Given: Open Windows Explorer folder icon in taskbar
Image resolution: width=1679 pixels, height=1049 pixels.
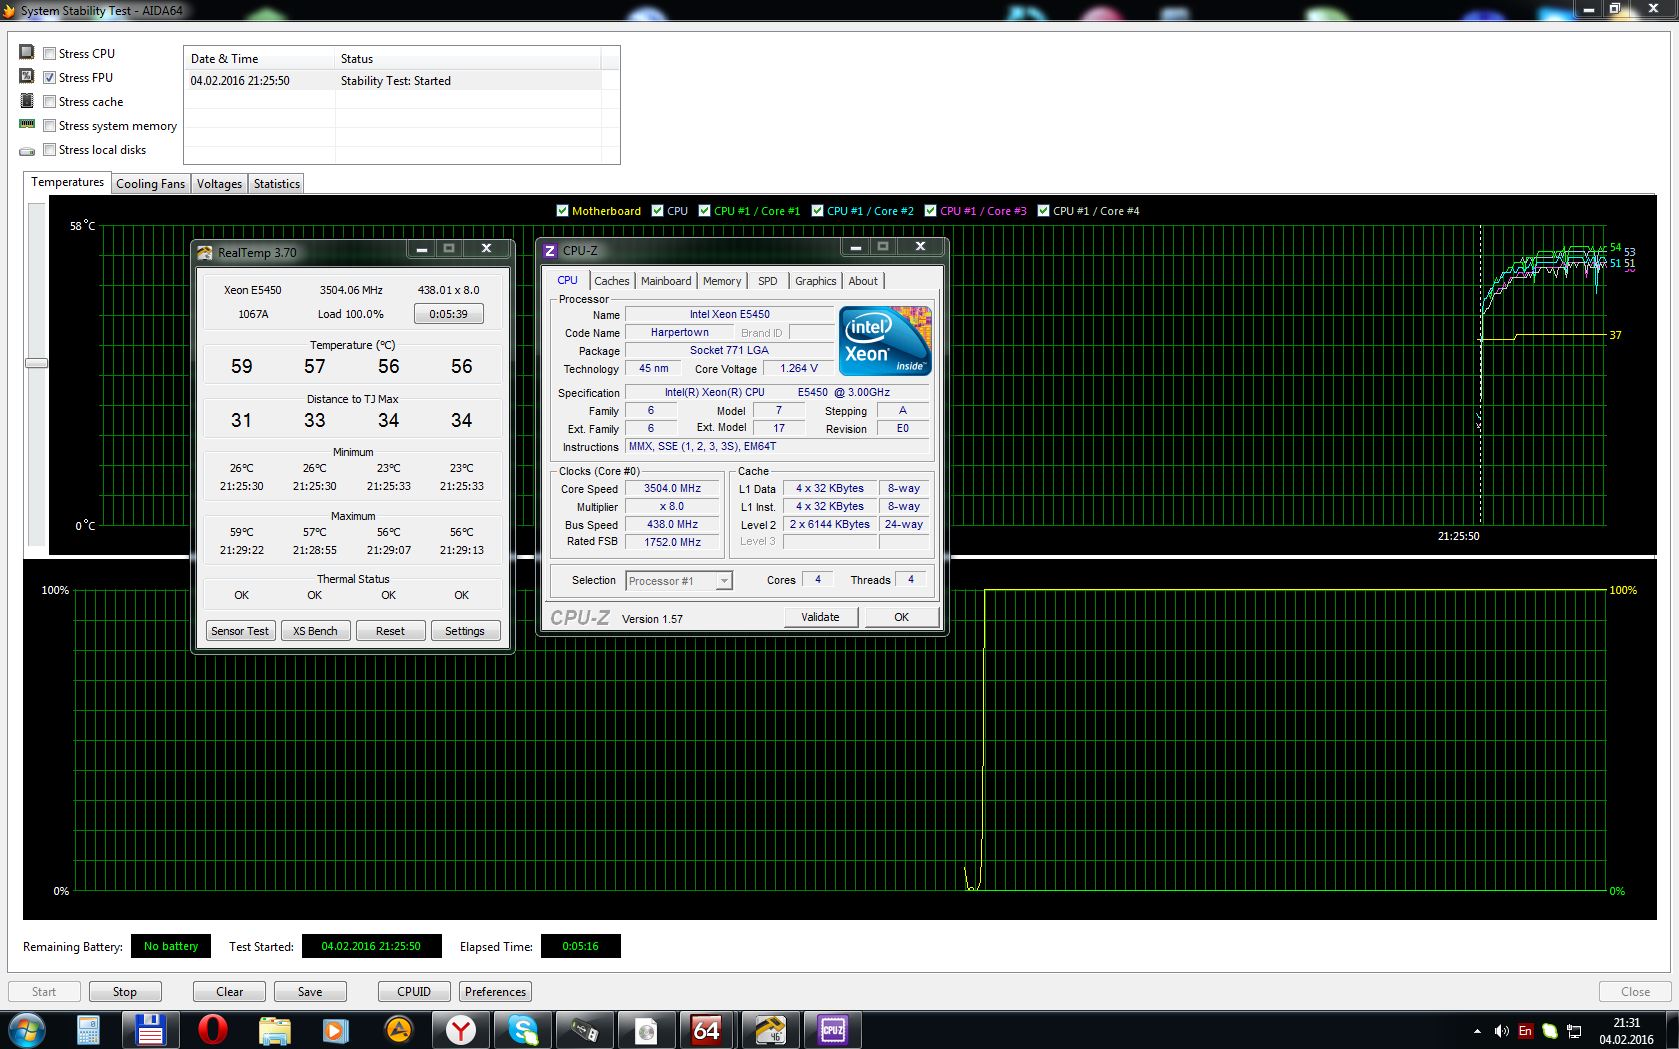Looking at the screenshot, I should [x=274, y=1030].
